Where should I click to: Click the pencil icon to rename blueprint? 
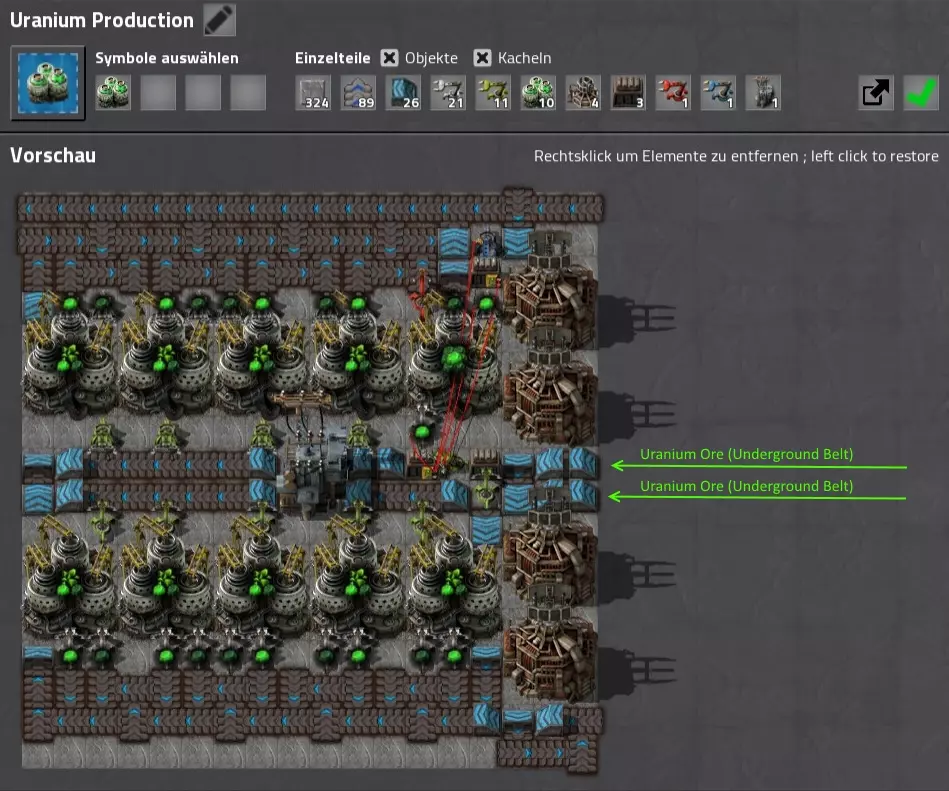pyautogui.click(x=219, y=19)
